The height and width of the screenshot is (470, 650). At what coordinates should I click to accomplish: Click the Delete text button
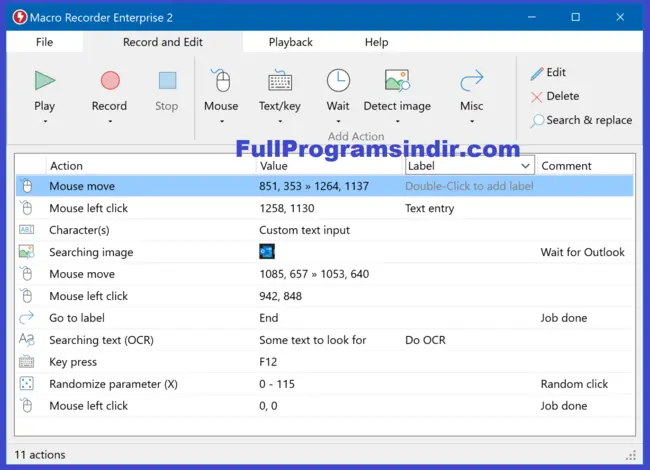(x=563, y=96)
